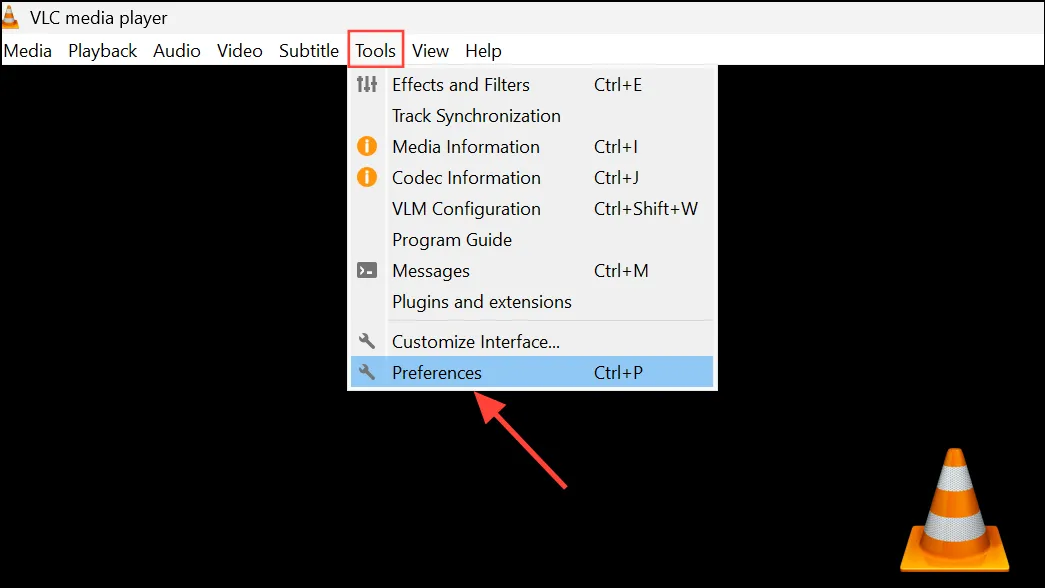Image resolution: width=1045 pixels, height=588 pixels.
Task: Choose Program Guide menu entry
Action: pos(532,240)
